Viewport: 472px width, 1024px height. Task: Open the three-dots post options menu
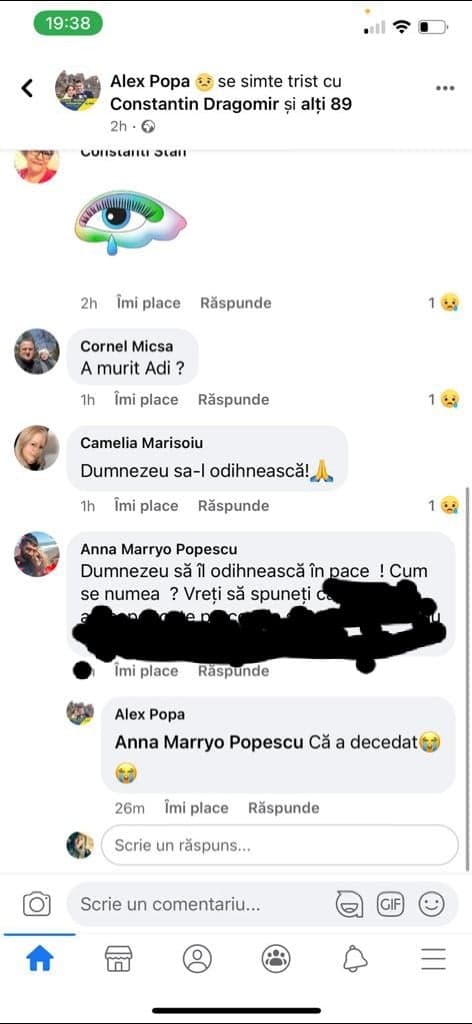445,89
